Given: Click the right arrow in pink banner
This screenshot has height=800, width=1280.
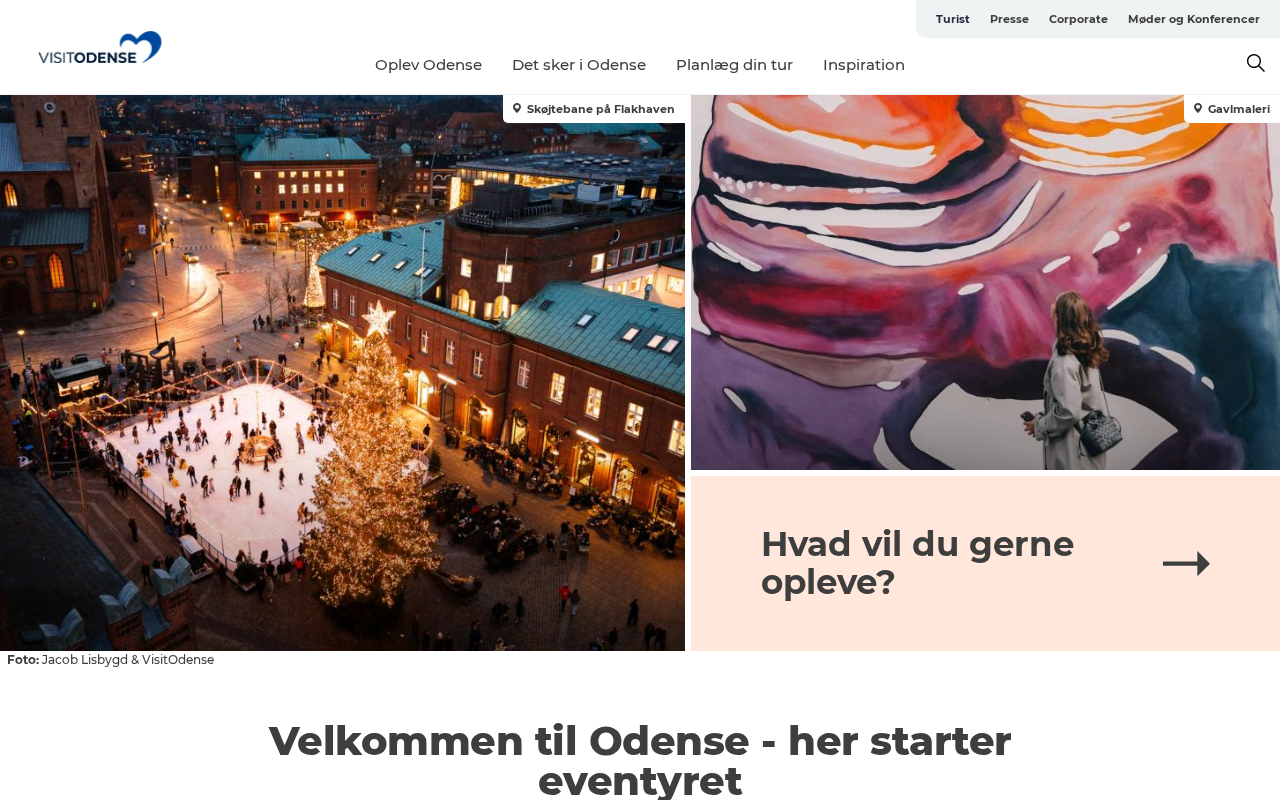Looking at the screenshot, I should (1186, 564).
